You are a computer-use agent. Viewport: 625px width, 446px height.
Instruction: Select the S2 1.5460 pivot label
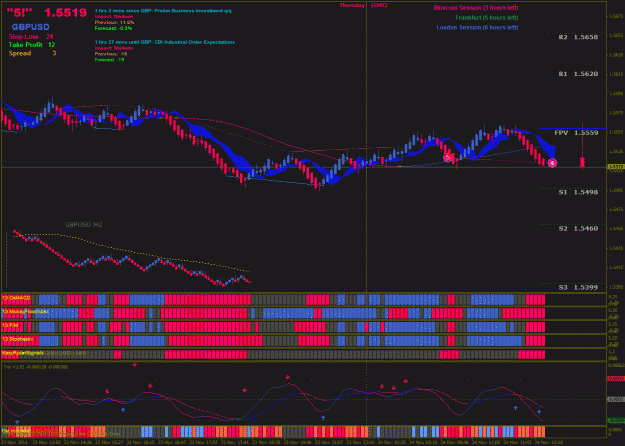(578, 228)
